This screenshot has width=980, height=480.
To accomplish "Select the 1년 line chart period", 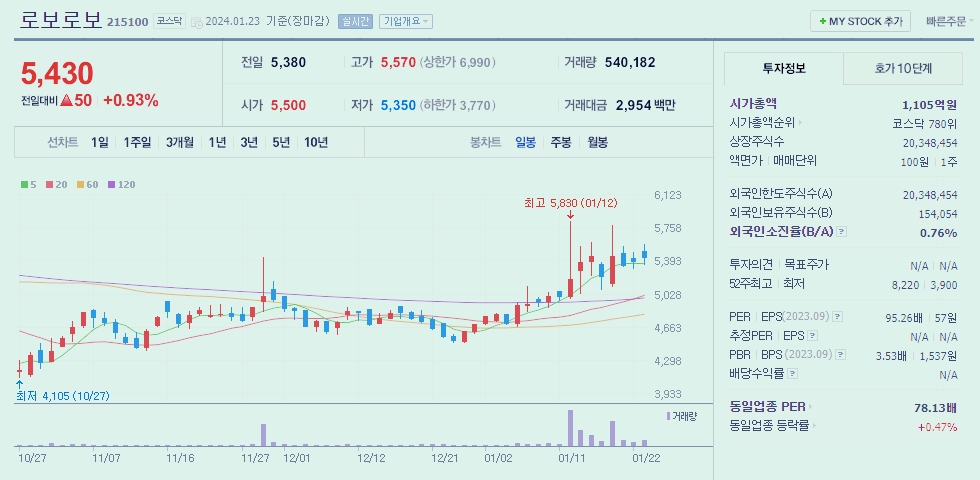I will pyautogui.click(x=217, y=142).
